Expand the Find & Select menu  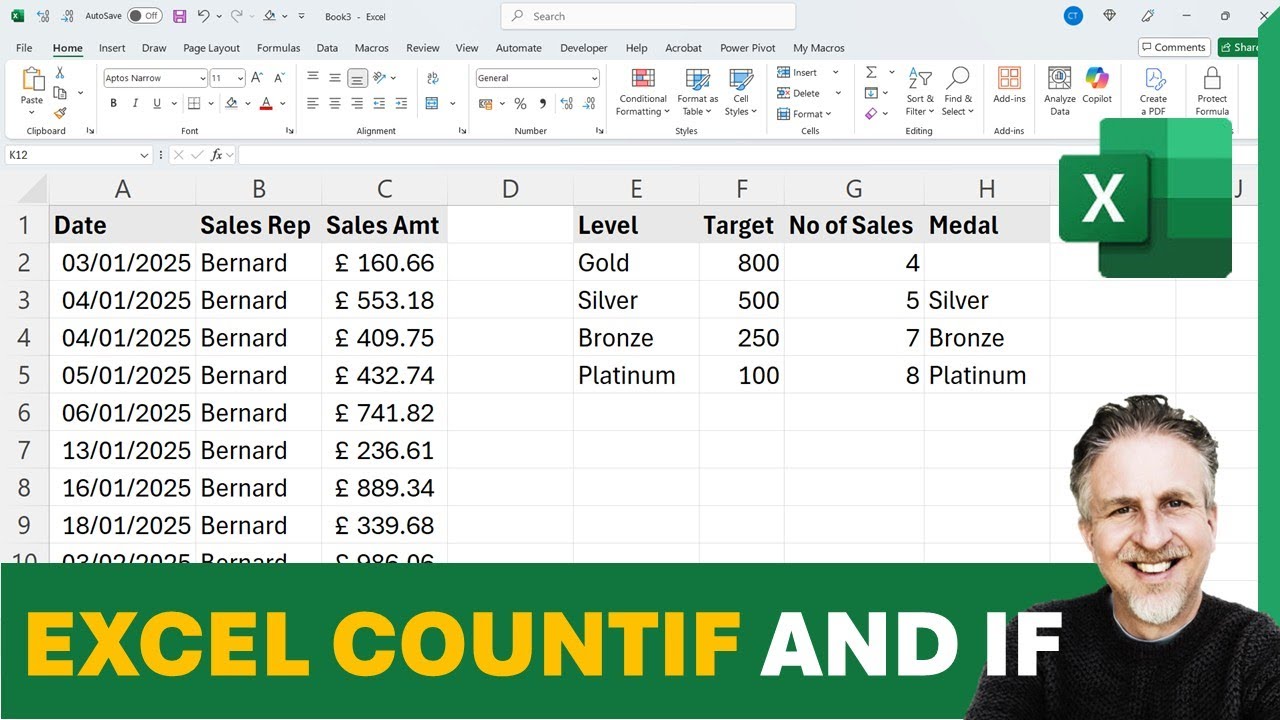(x=958, y=92)
